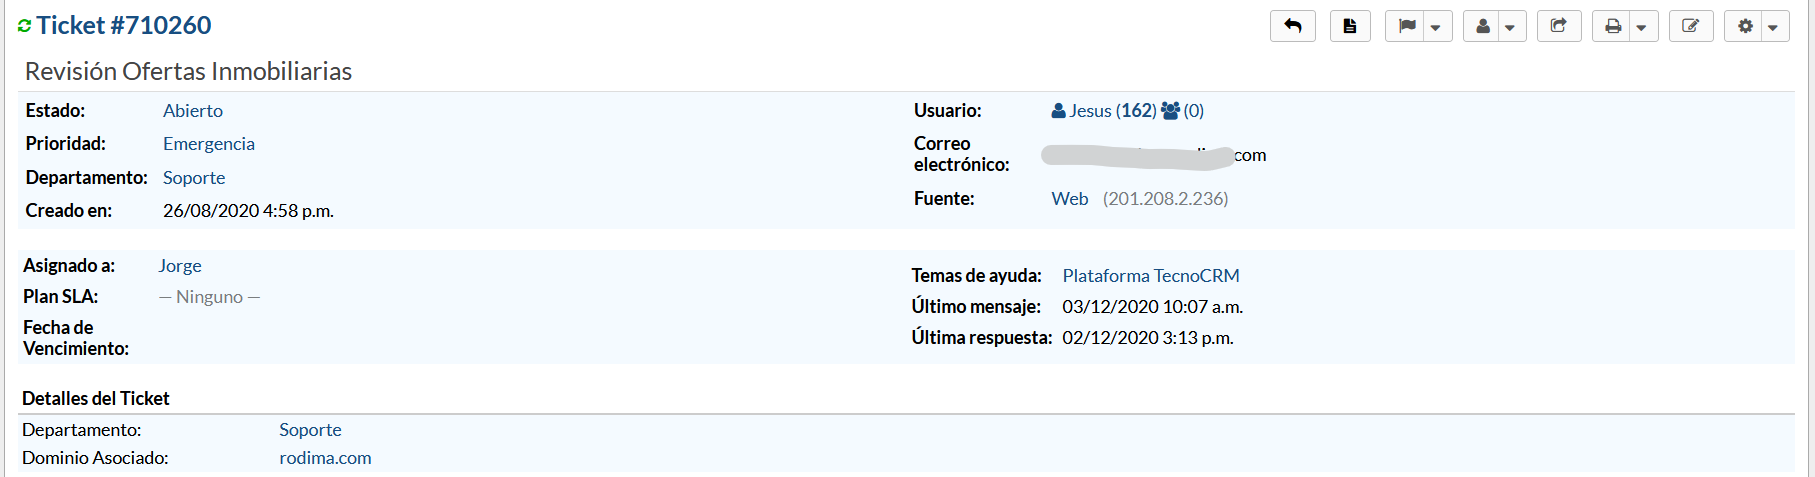Click the Emergencia priority value
Screen dimensions: 1815x477
click(208, 144)
